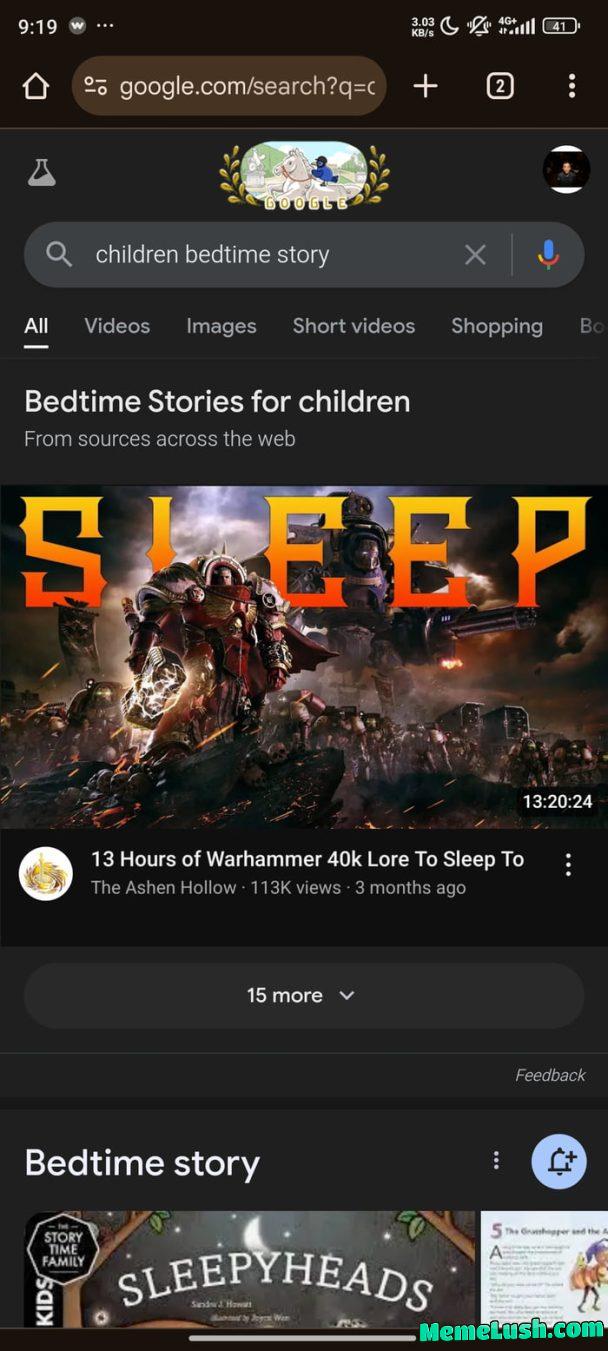Tap the Chrome home icon
Image resolution: width=608 pixels, height=1351 pixels.
(x=36, y=87)
